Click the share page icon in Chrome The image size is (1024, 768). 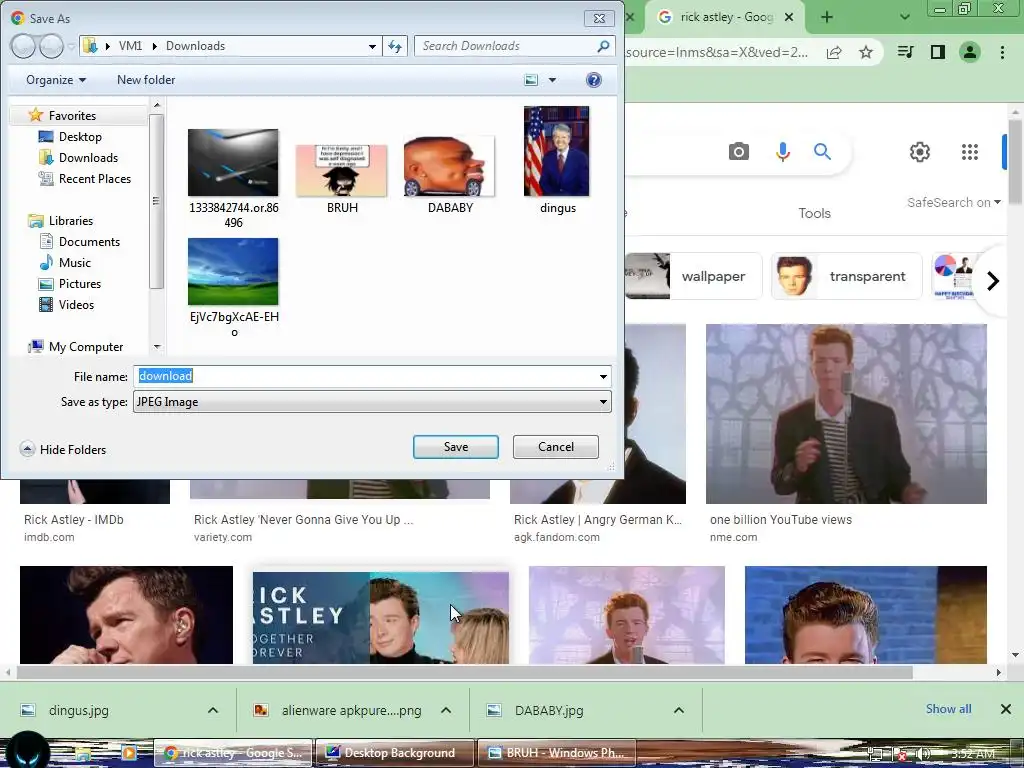coord(834,52)
